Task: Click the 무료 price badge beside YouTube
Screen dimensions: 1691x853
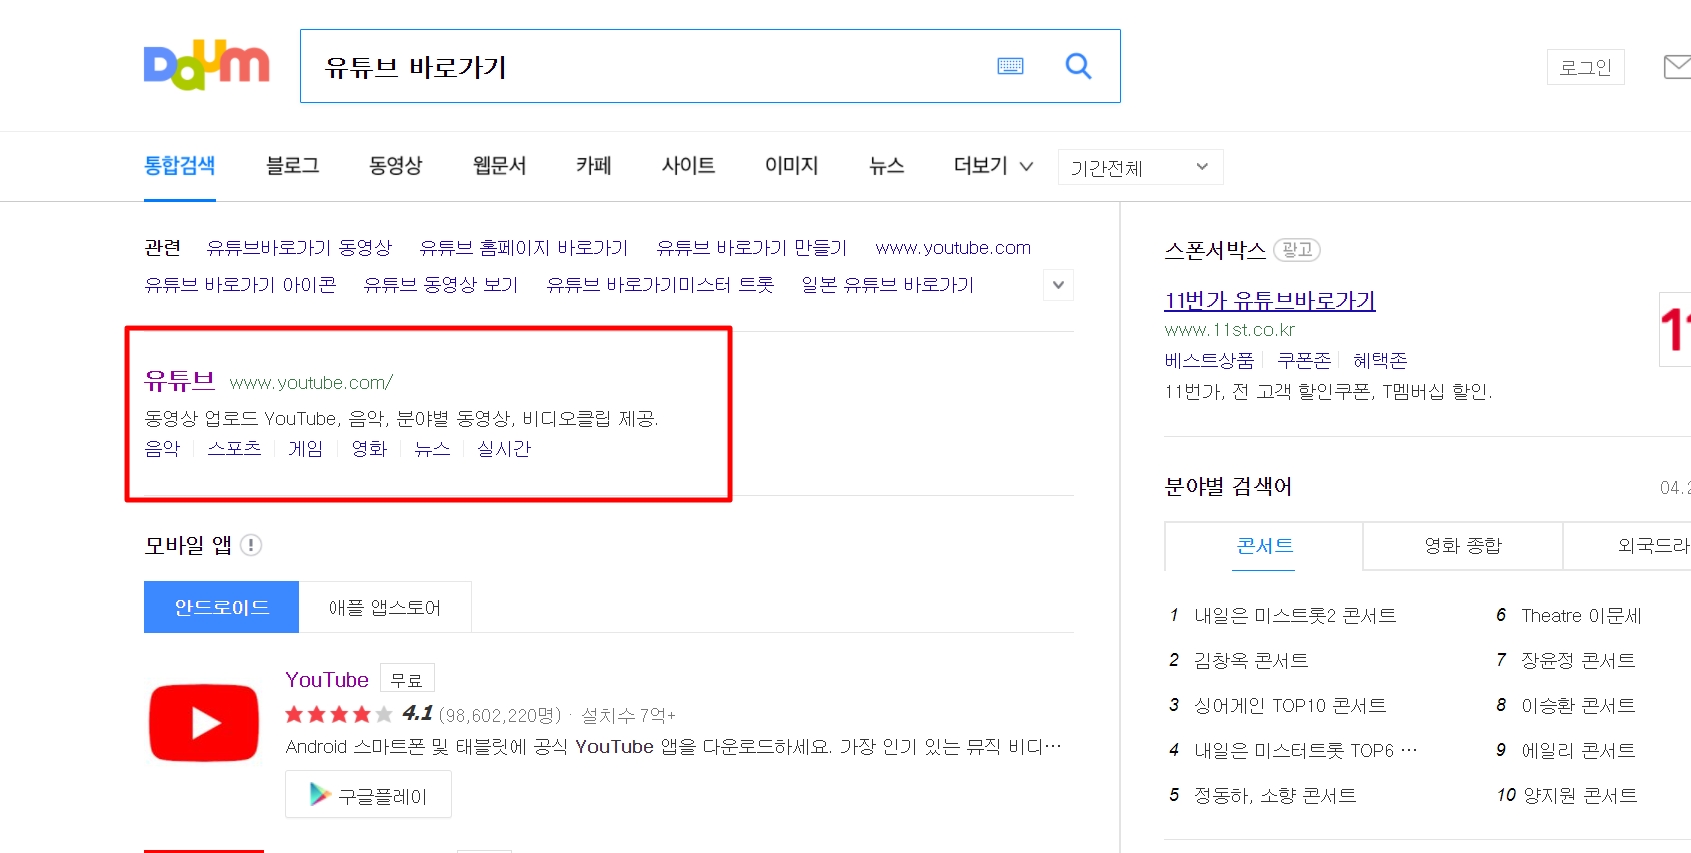Action: (407, 680)
